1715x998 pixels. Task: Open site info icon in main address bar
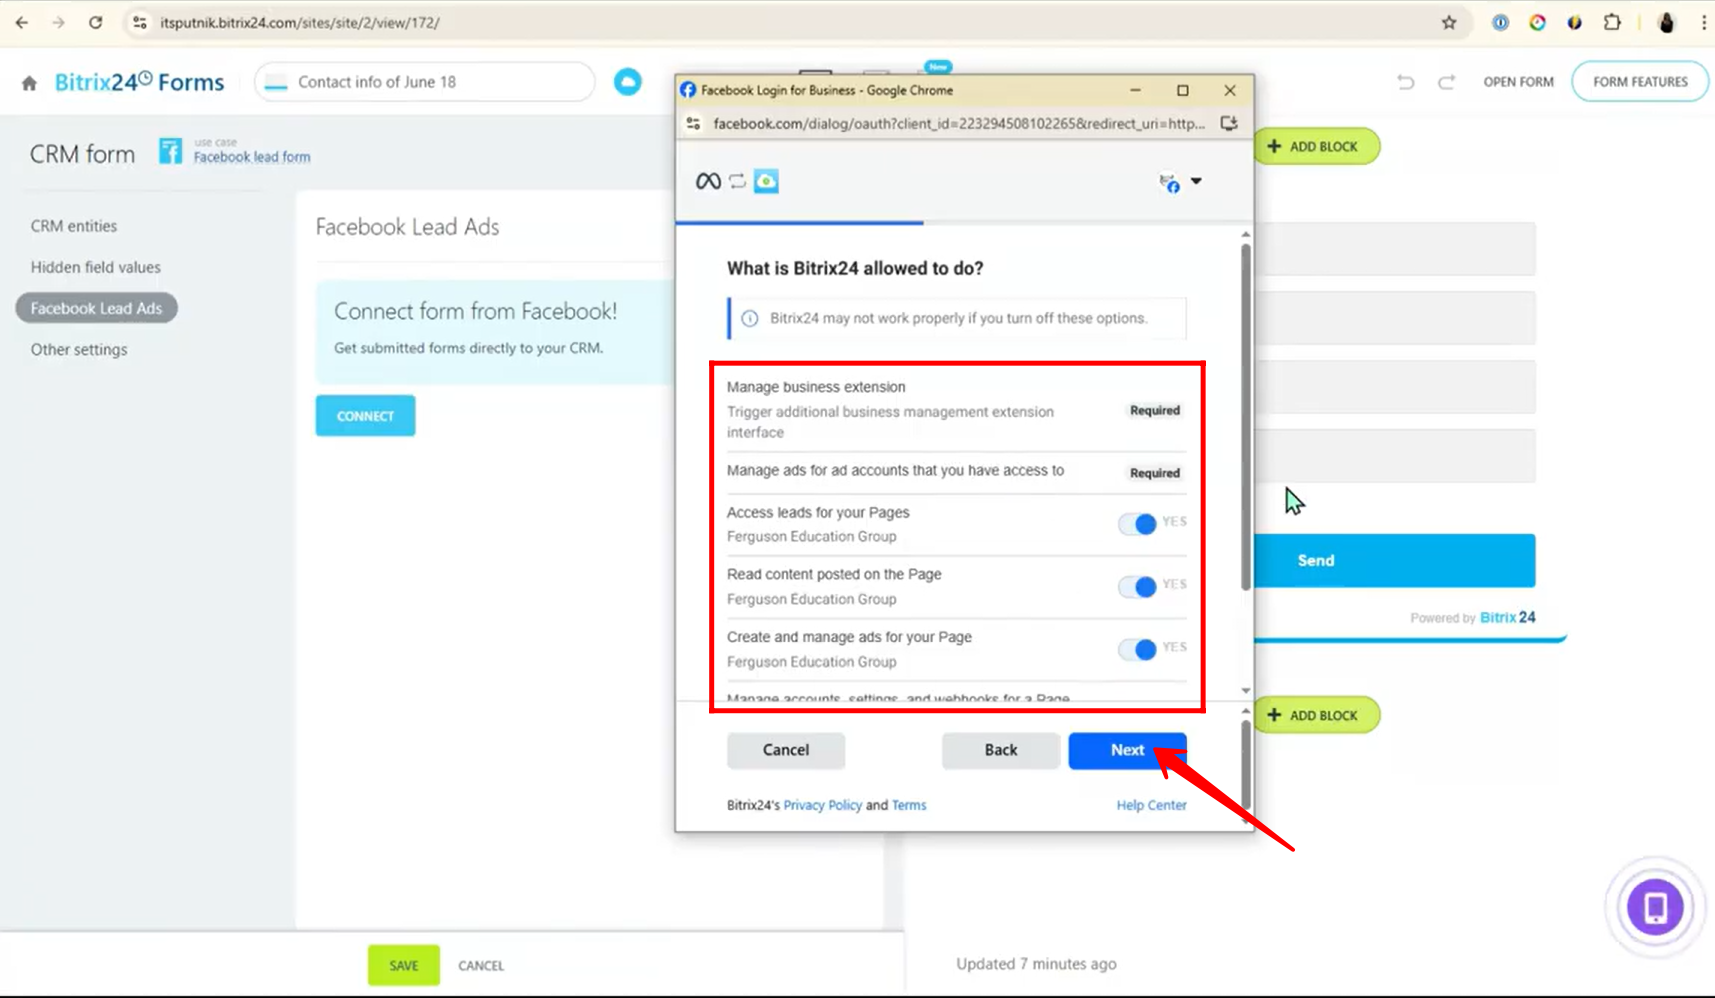tap(140, 22)
